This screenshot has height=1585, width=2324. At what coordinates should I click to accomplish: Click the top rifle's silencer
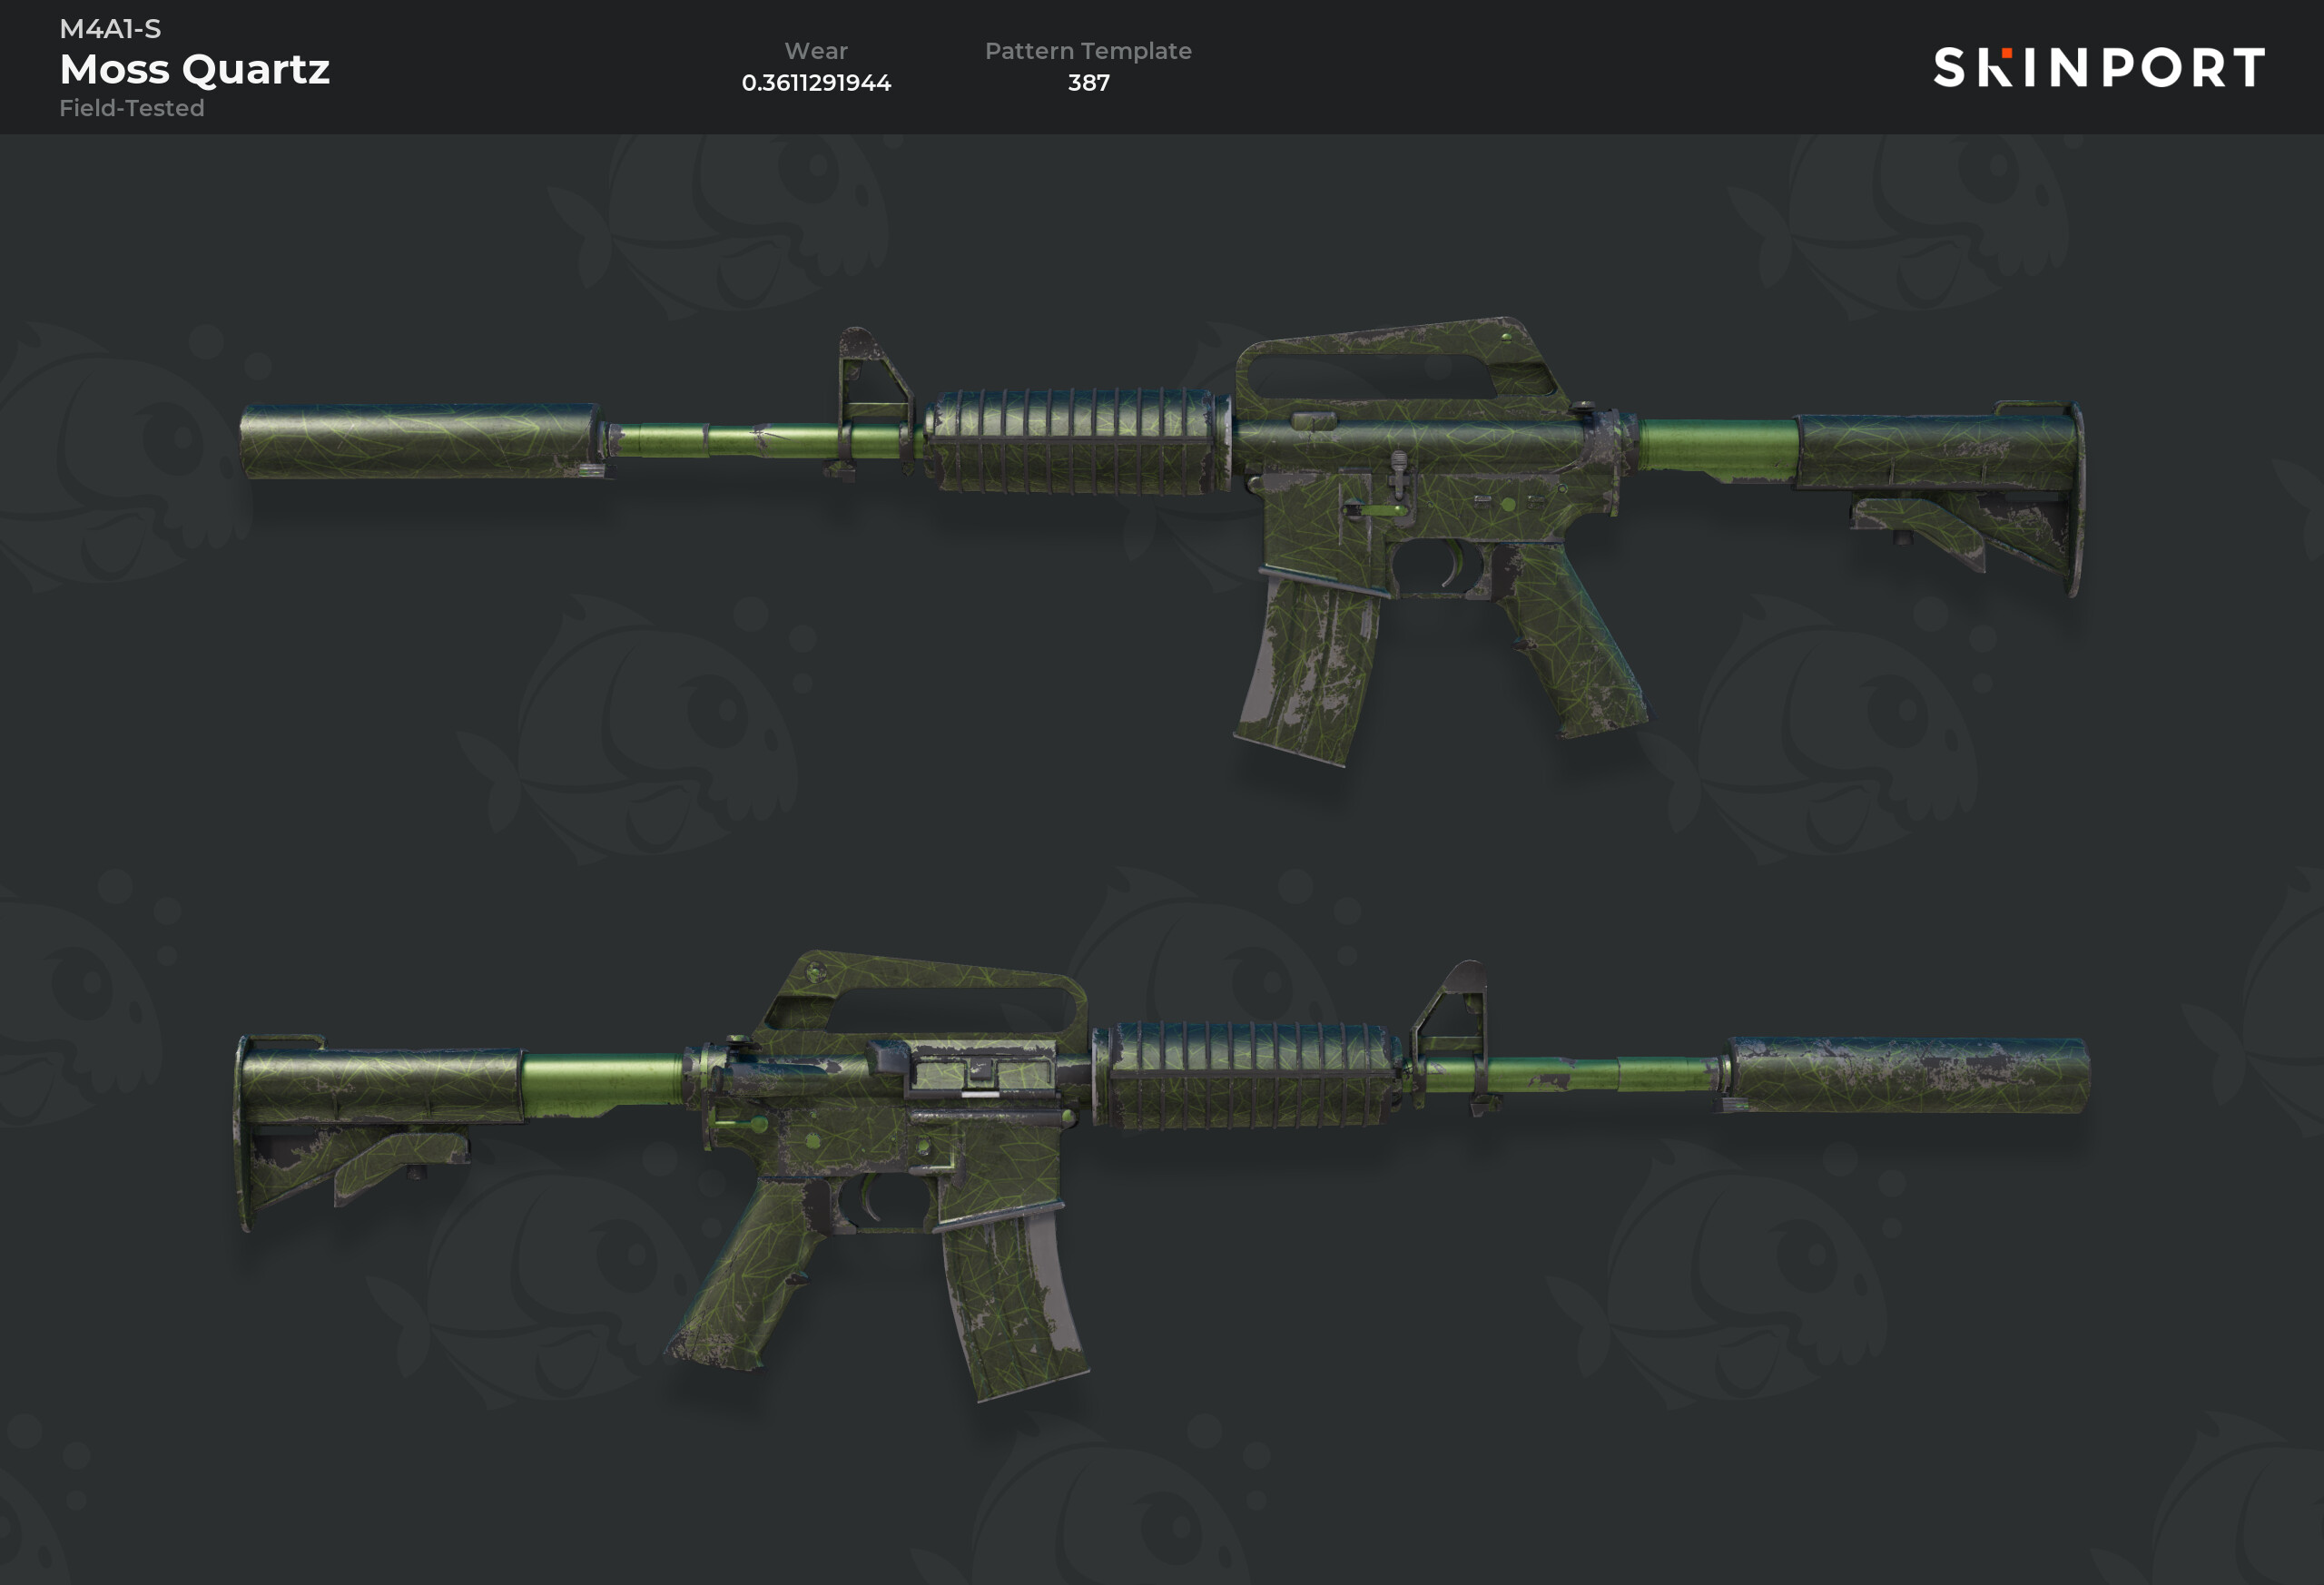pos(421,441)
